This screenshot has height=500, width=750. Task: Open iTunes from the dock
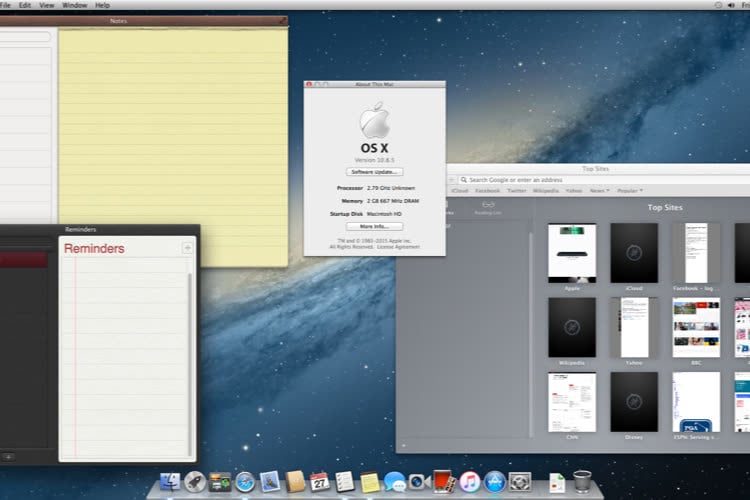point(470,482)
